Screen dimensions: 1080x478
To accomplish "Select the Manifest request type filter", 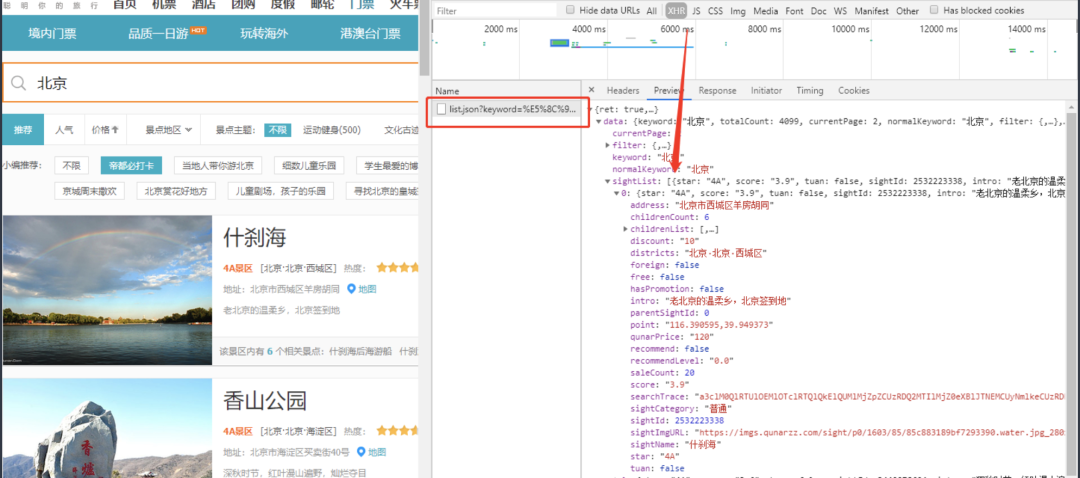I will click(x=872, y=11).
